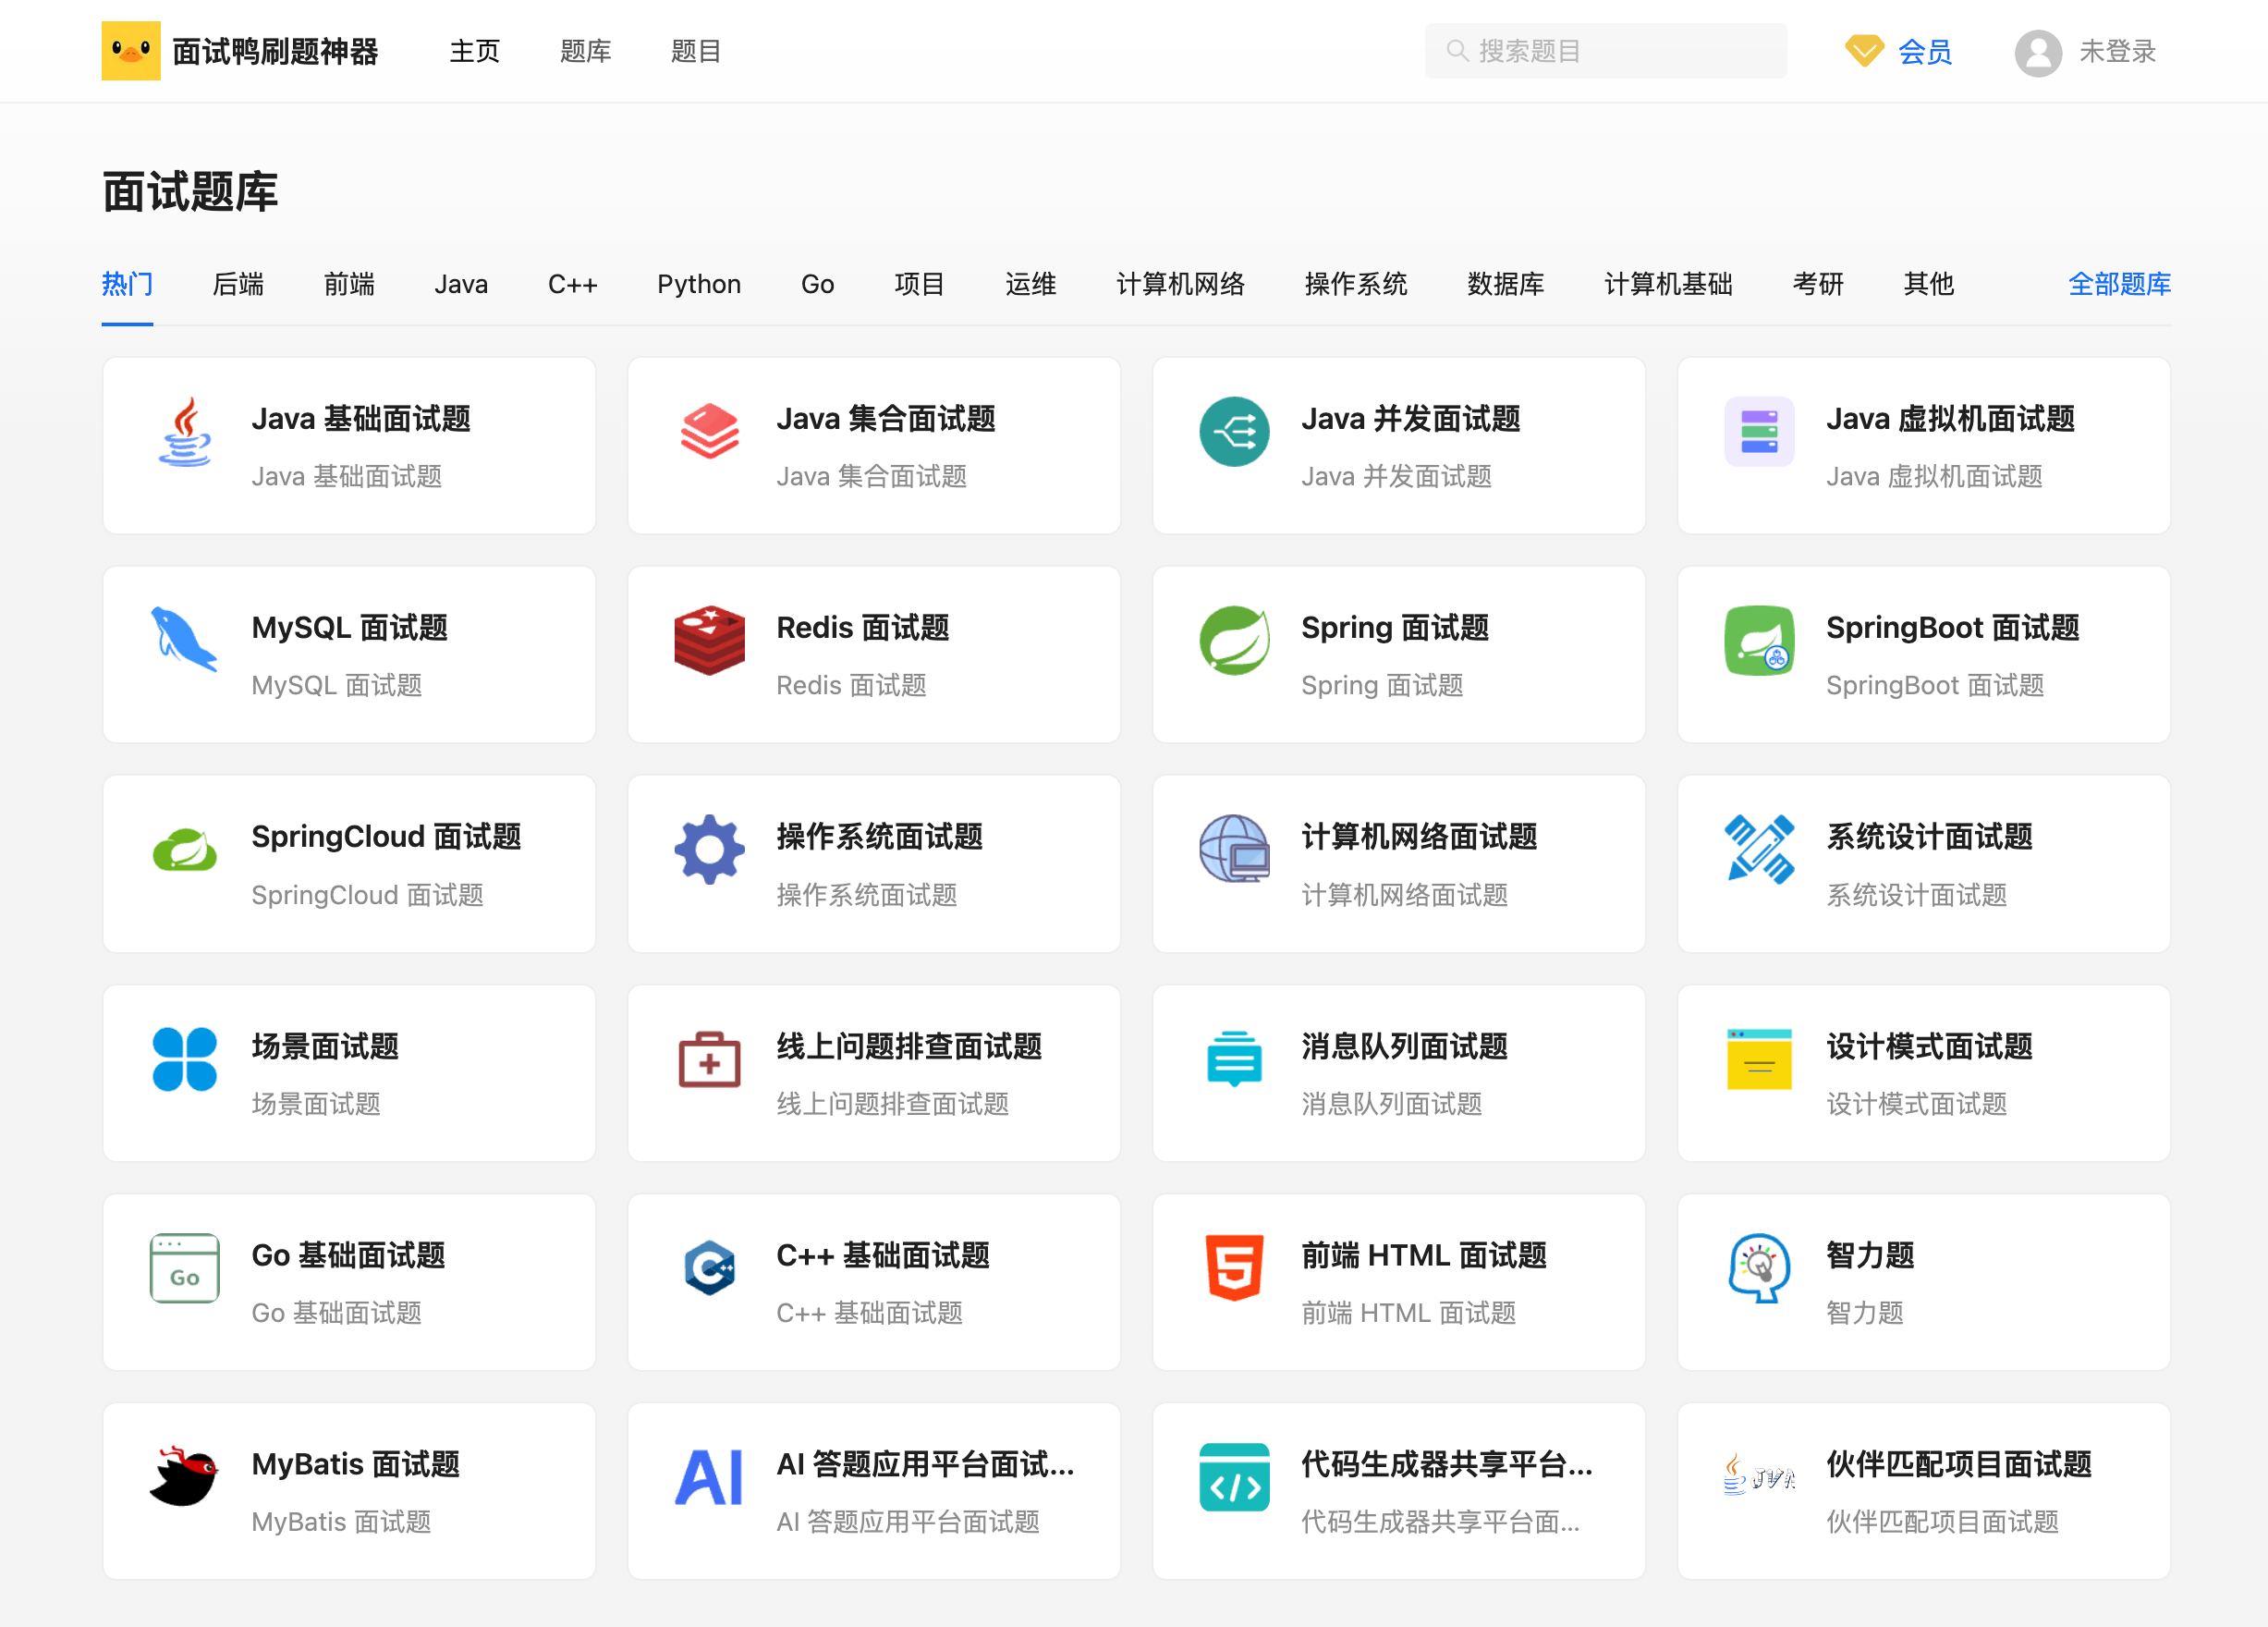Switch to the 操作系统 tab
Viewport: 2268px width, 1627px height.
[x=1355, y=284]
